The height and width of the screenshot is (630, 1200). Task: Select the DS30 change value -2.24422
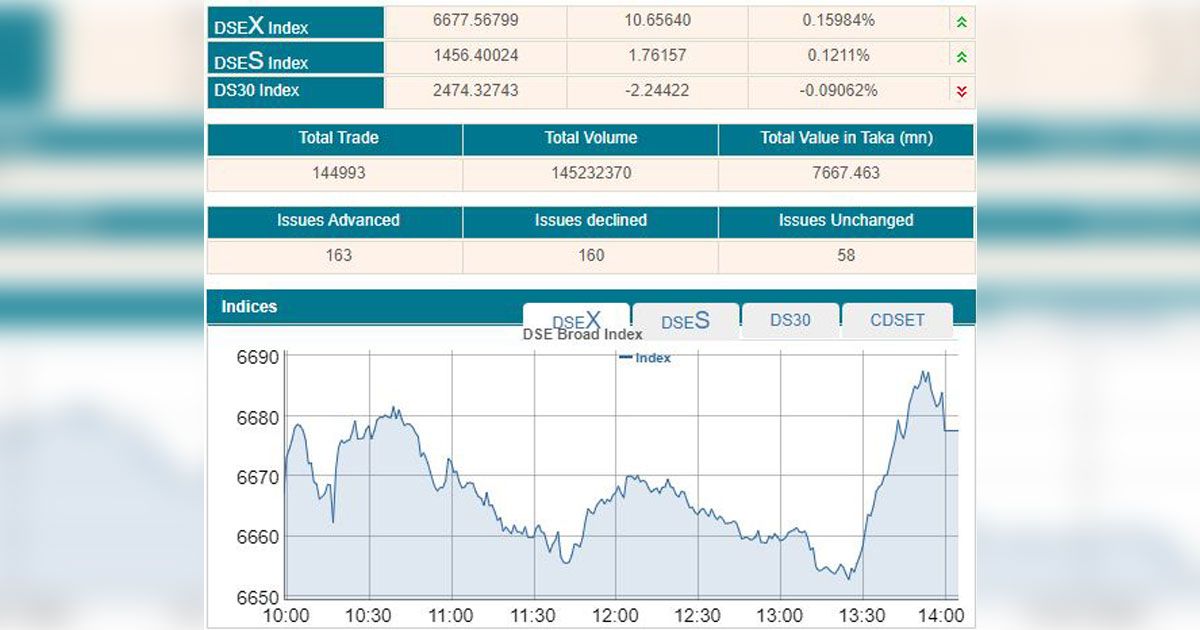(657, 90)
